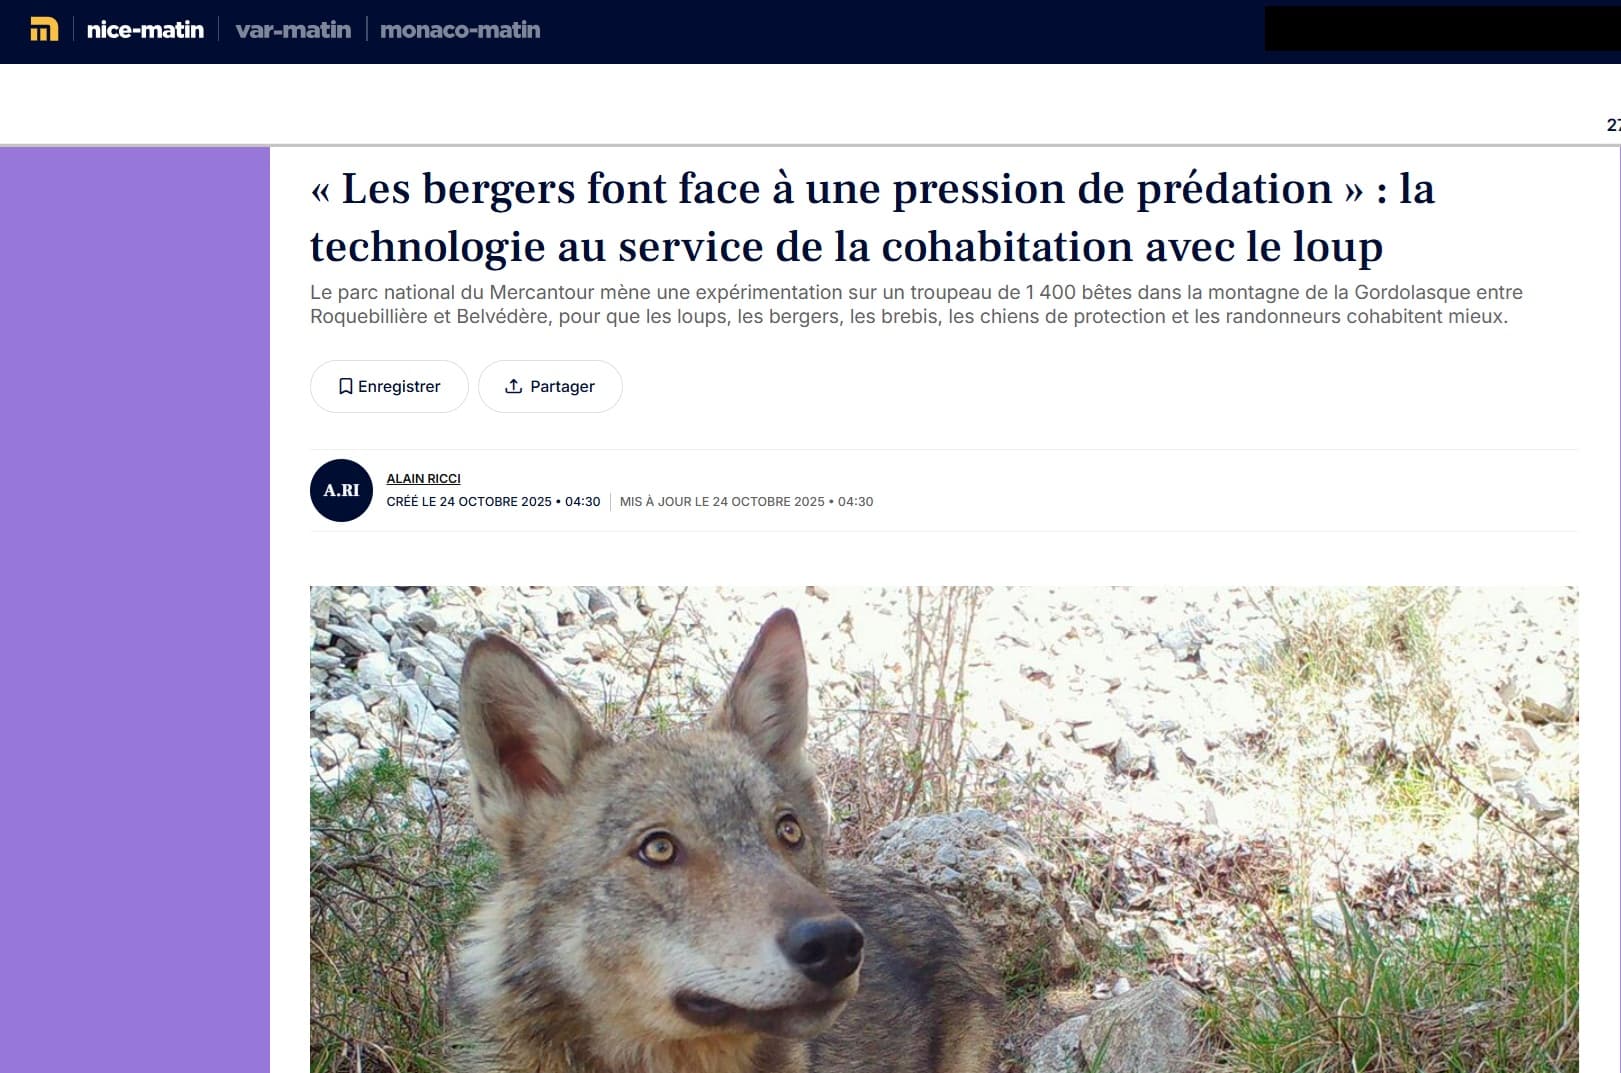Click the white banner strip below the header
1621x1073 pixels.
point(810,104)
